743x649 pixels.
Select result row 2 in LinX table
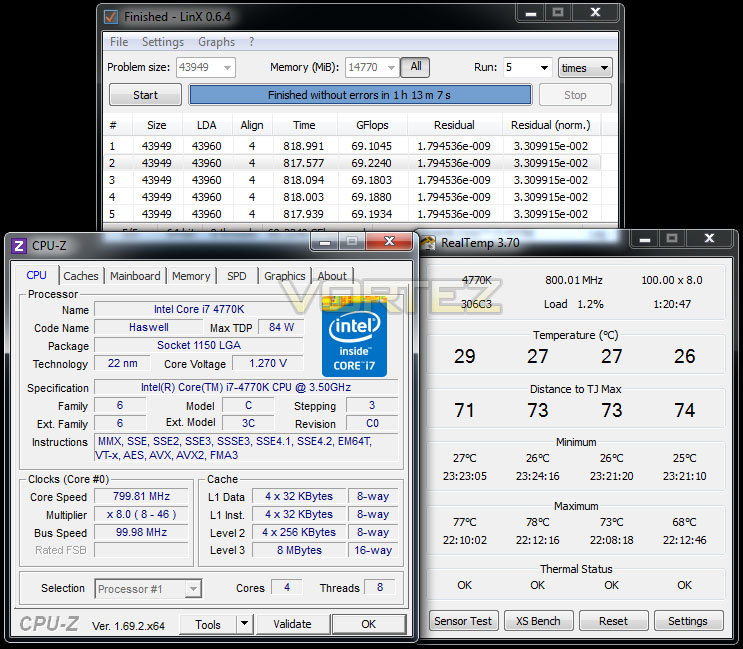click(x=352, y=163)
